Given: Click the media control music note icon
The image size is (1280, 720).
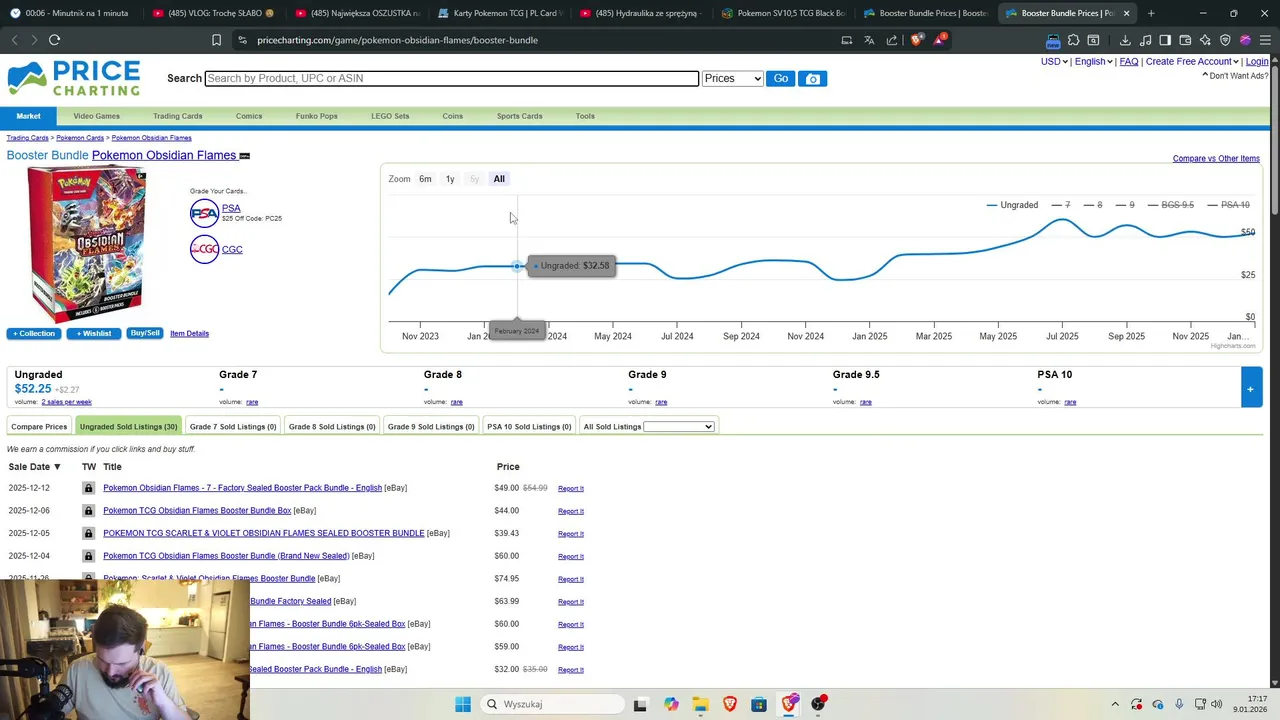Looking at the screenshot, I should 1145,40.
